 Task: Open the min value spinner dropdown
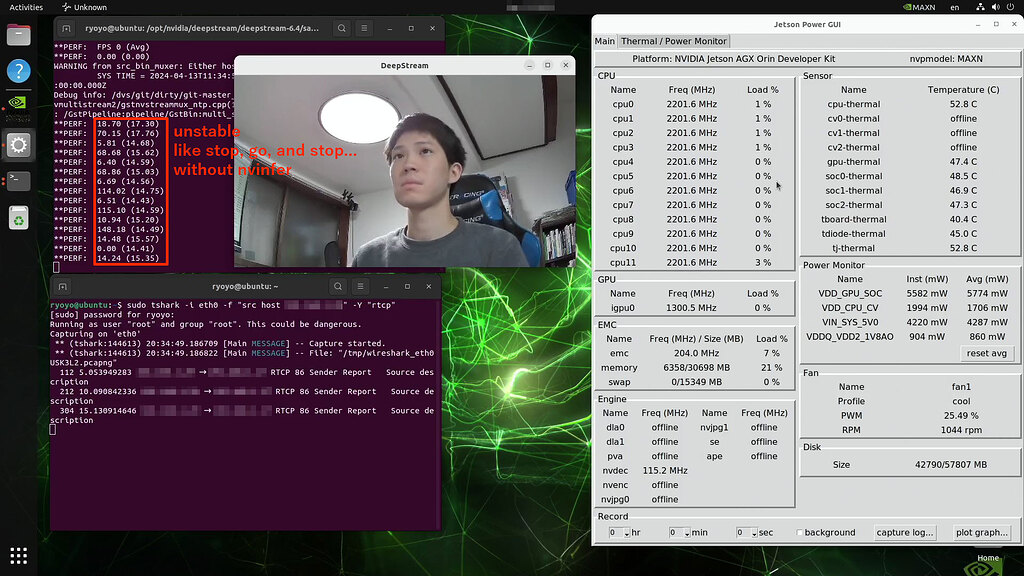(x=687, y=532)
